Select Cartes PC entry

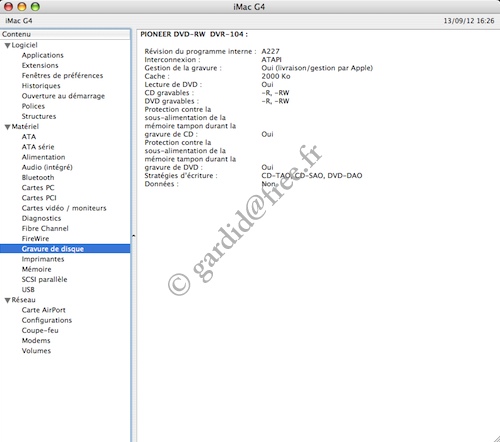click(x=38, y=188)
